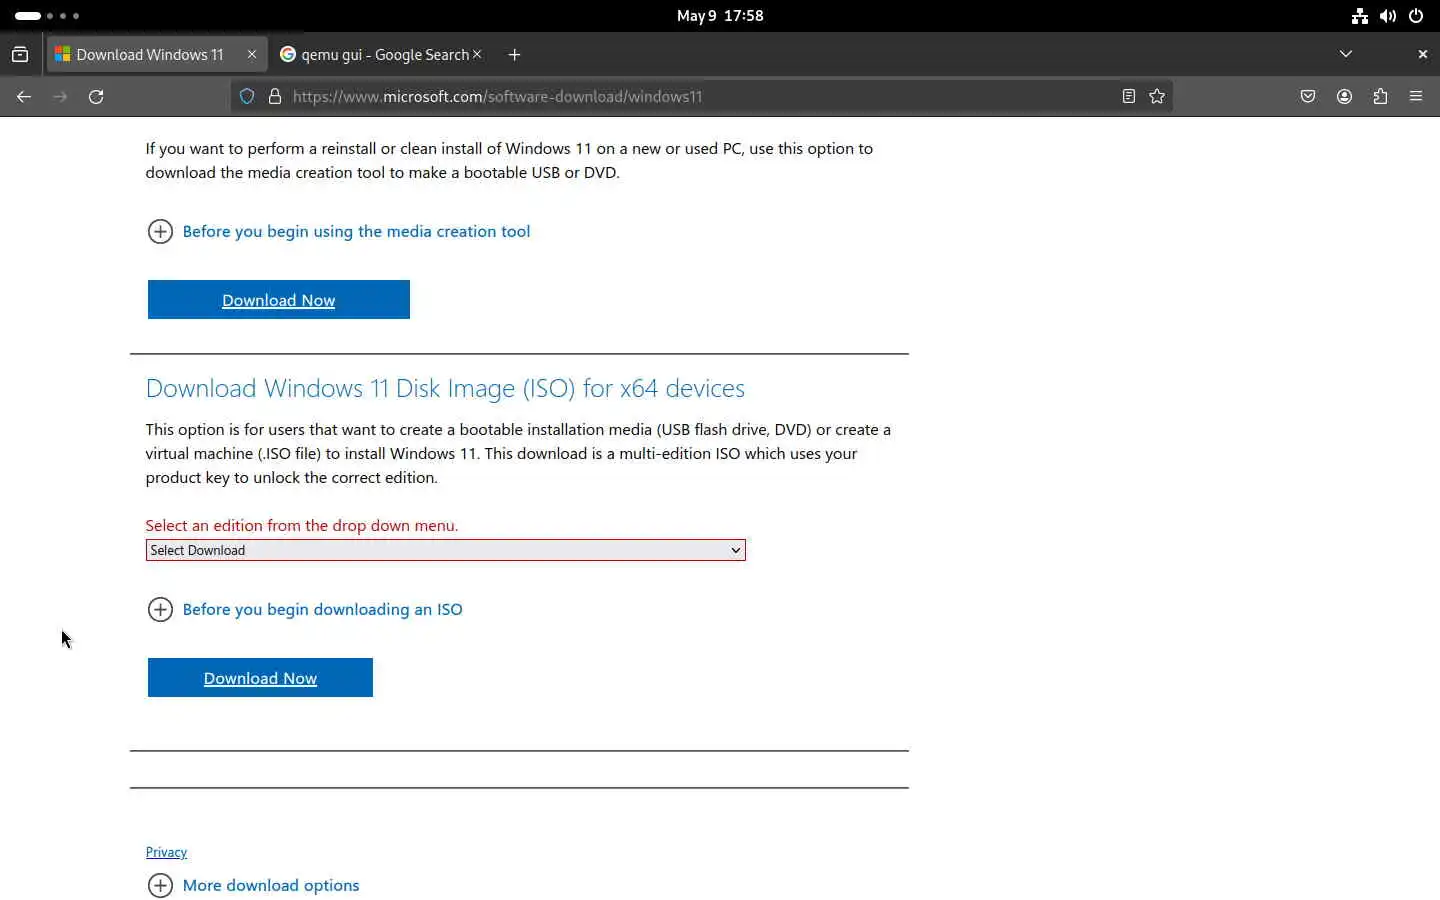This screenshot has height=900, width=1440.
Task: Open the tracking protection shield icon
Action: tap(247, 97)
